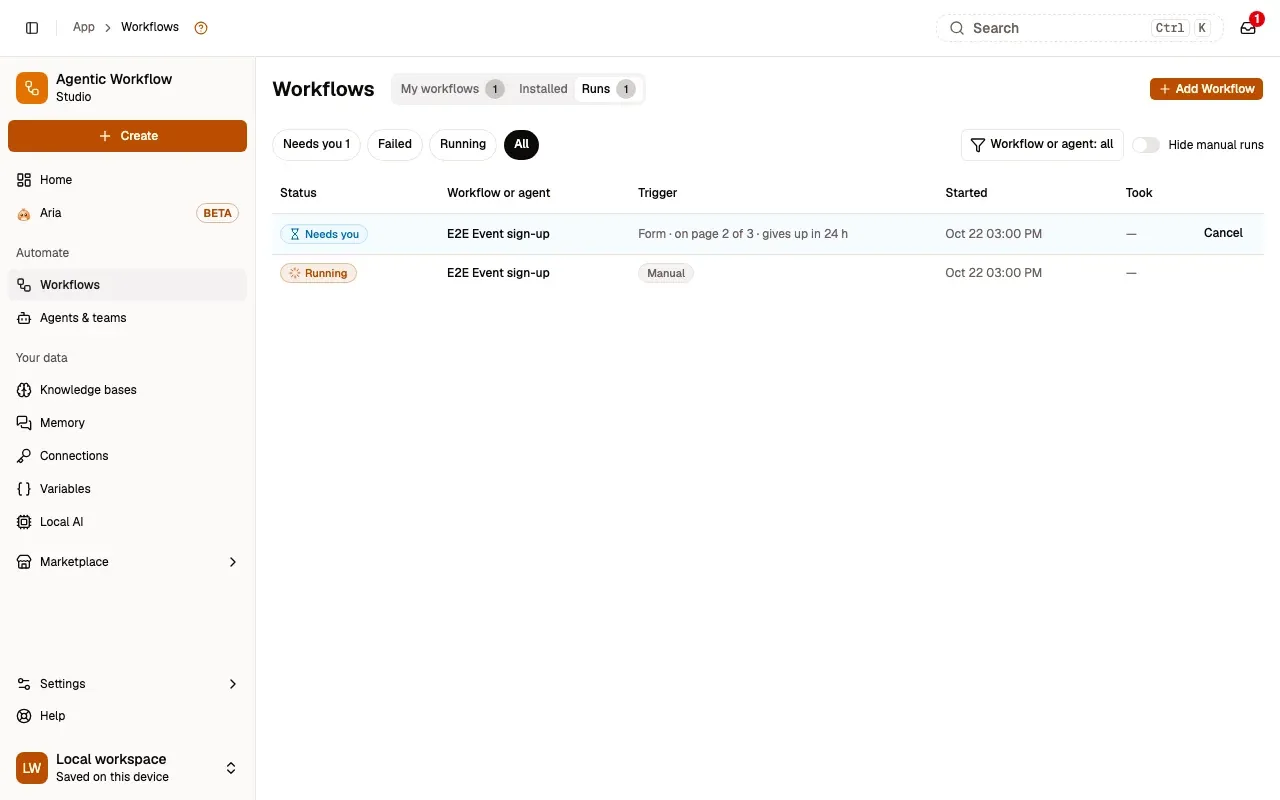Click the Status column header

point(298,193)
